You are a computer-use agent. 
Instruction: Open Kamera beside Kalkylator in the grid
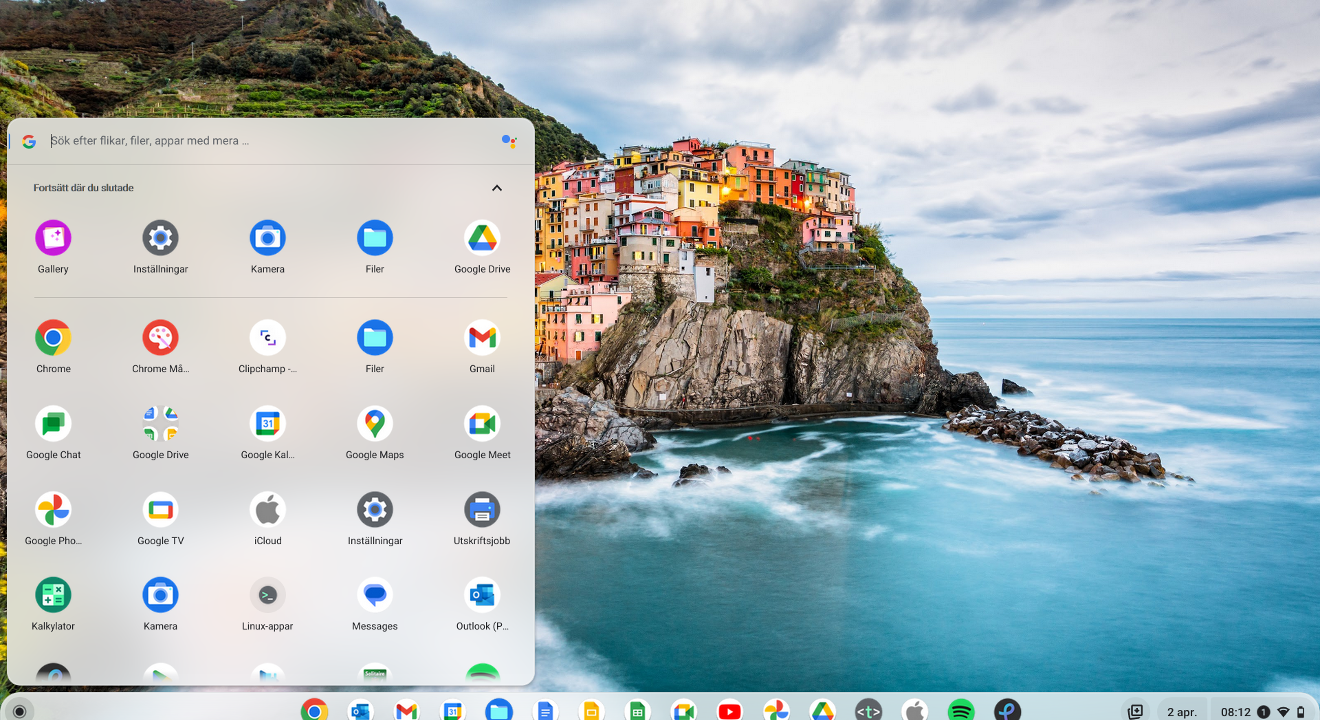160,596
